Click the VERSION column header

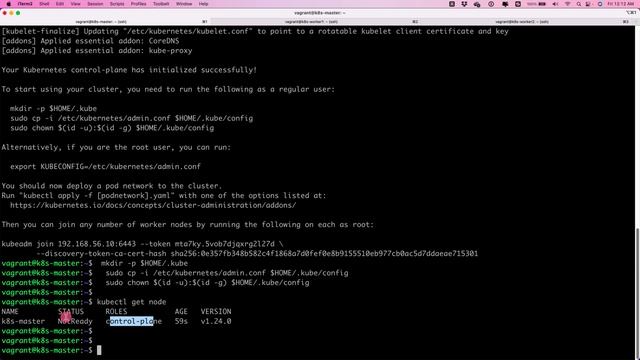(216, 311)
